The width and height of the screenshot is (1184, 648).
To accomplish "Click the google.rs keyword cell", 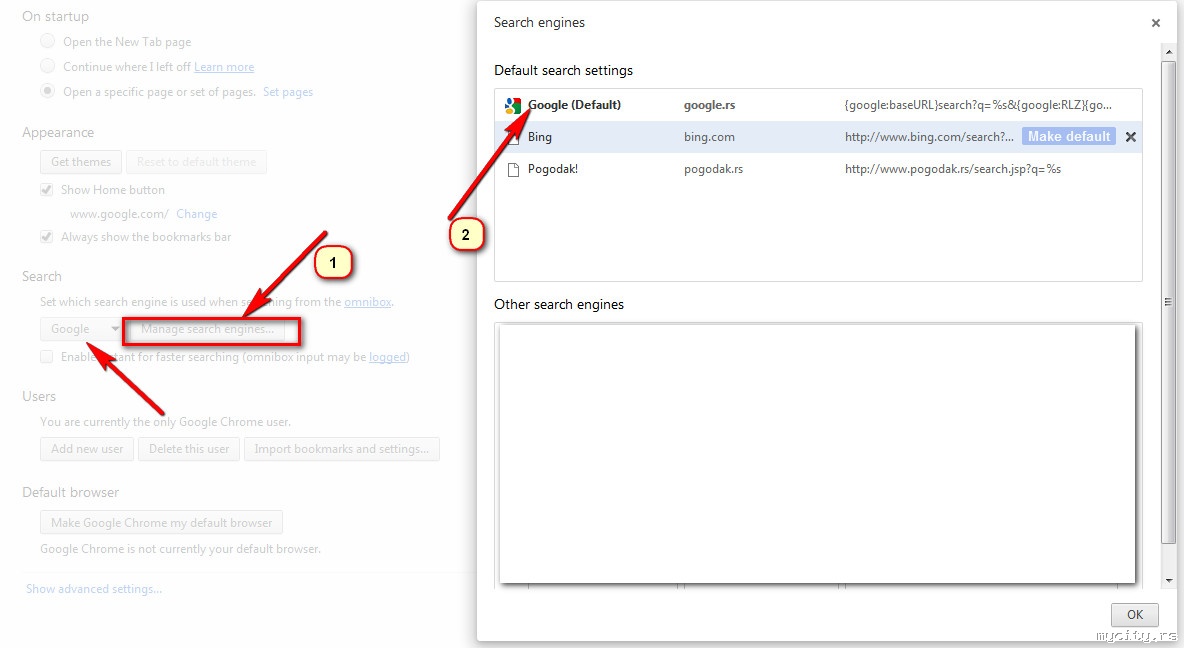I will click(709, 105).
